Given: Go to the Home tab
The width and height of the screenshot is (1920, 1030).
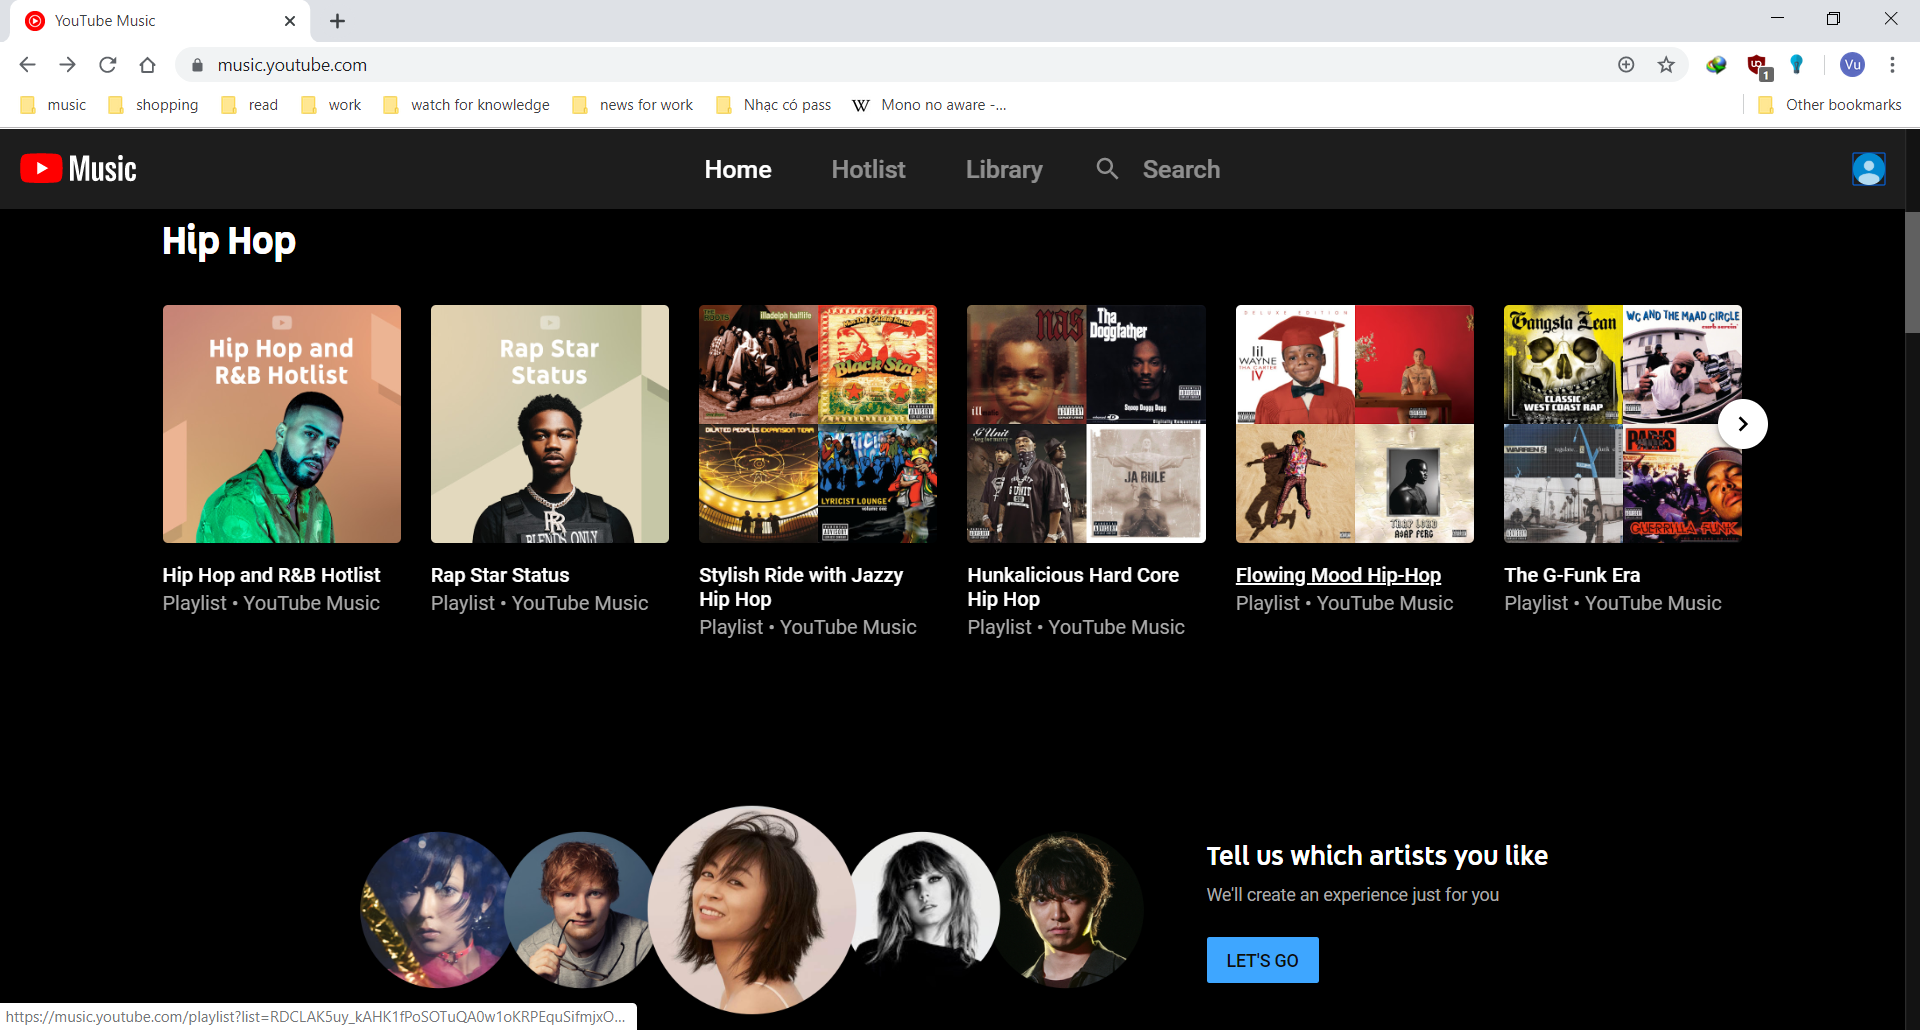Looking at the screenshot, I should [738, 169].
